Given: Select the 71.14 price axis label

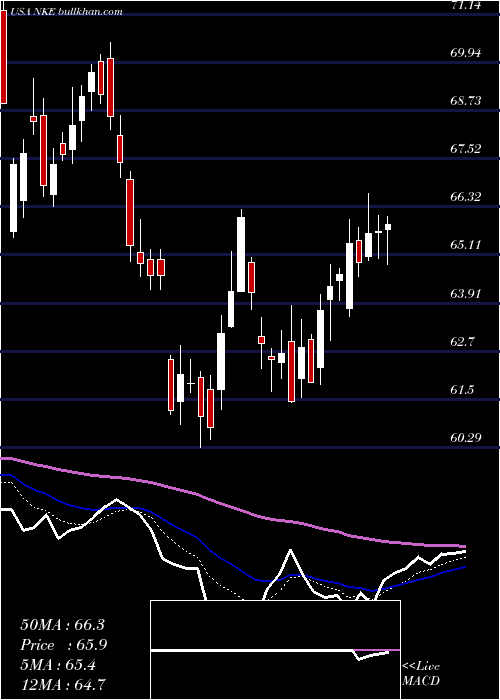Looking at the screenshot, I should pyautogui.click(x=466, y=5).
